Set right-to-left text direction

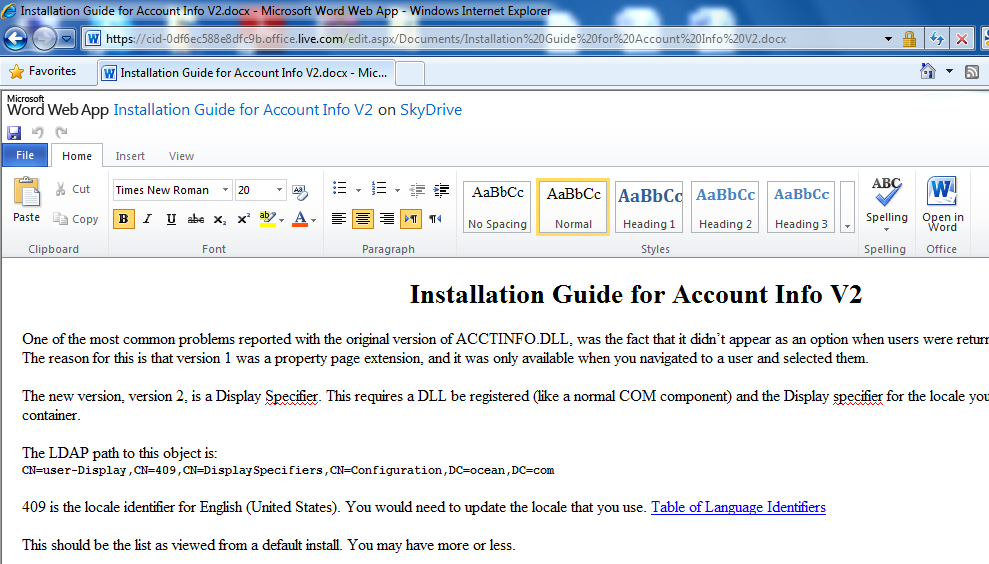coord(435,219)
